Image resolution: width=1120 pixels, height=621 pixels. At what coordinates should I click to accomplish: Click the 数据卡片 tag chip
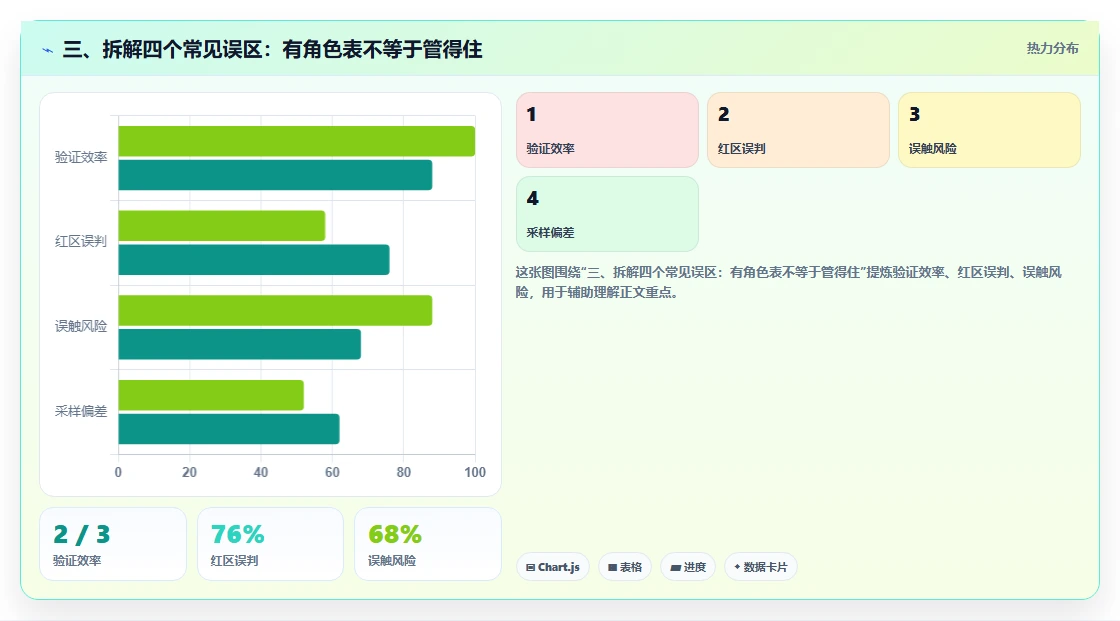pos(761,567)
